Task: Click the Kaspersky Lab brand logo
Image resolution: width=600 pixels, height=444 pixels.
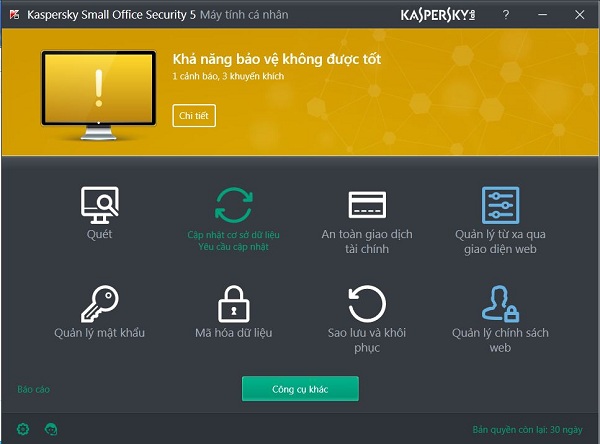Action: pos(438,15)
